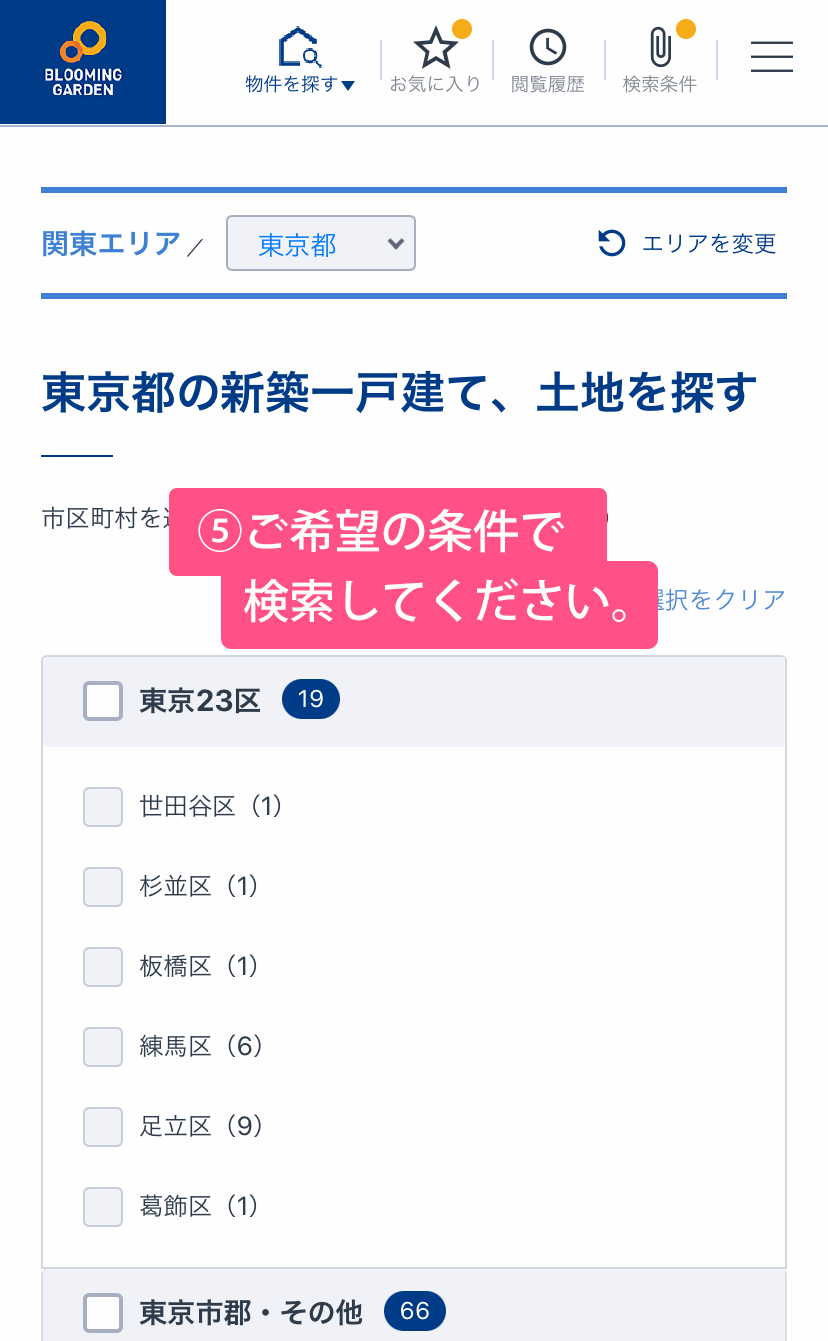The width and height of the screenshot is (828, 1341).
Task: Click the エリアを変更 reload icon
Action: point(611,243)
